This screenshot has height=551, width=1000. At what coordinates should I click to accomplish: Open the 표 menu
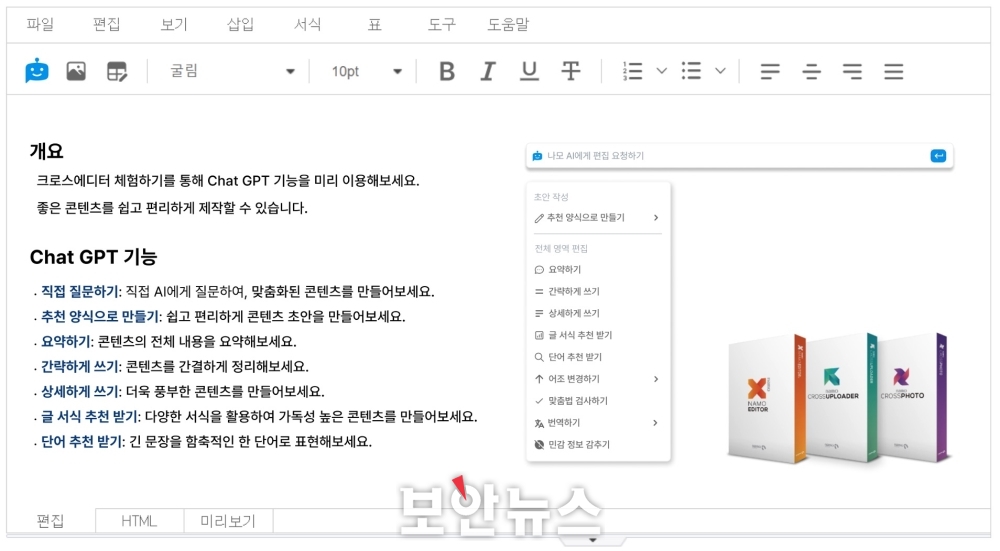[374, 24]
